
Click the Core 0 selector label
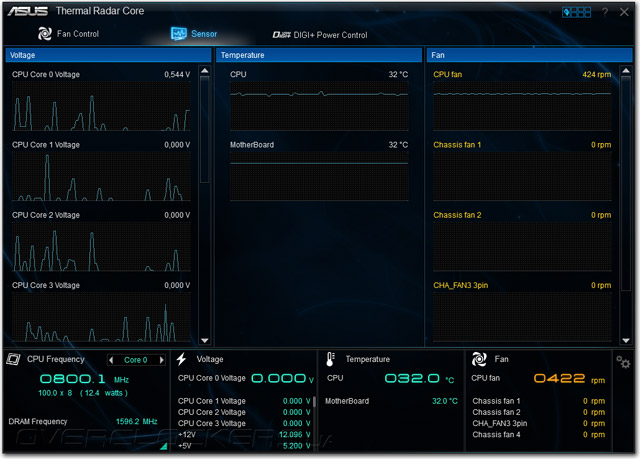(x=136, y=360)
